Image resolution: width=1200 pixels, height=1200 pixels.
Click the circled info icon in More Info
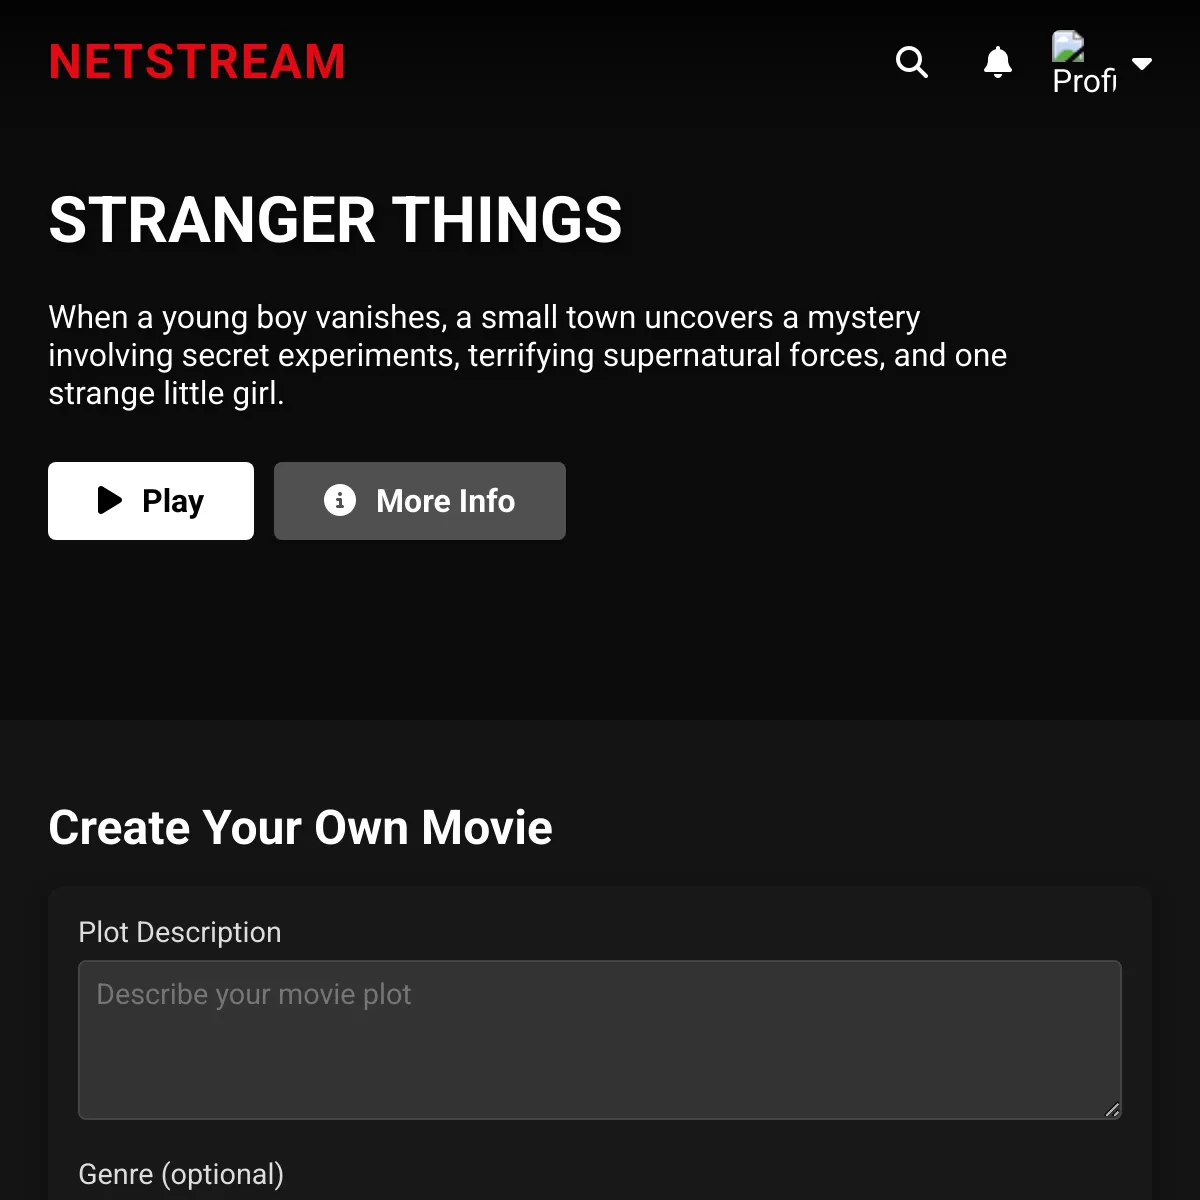pos(340,500)
